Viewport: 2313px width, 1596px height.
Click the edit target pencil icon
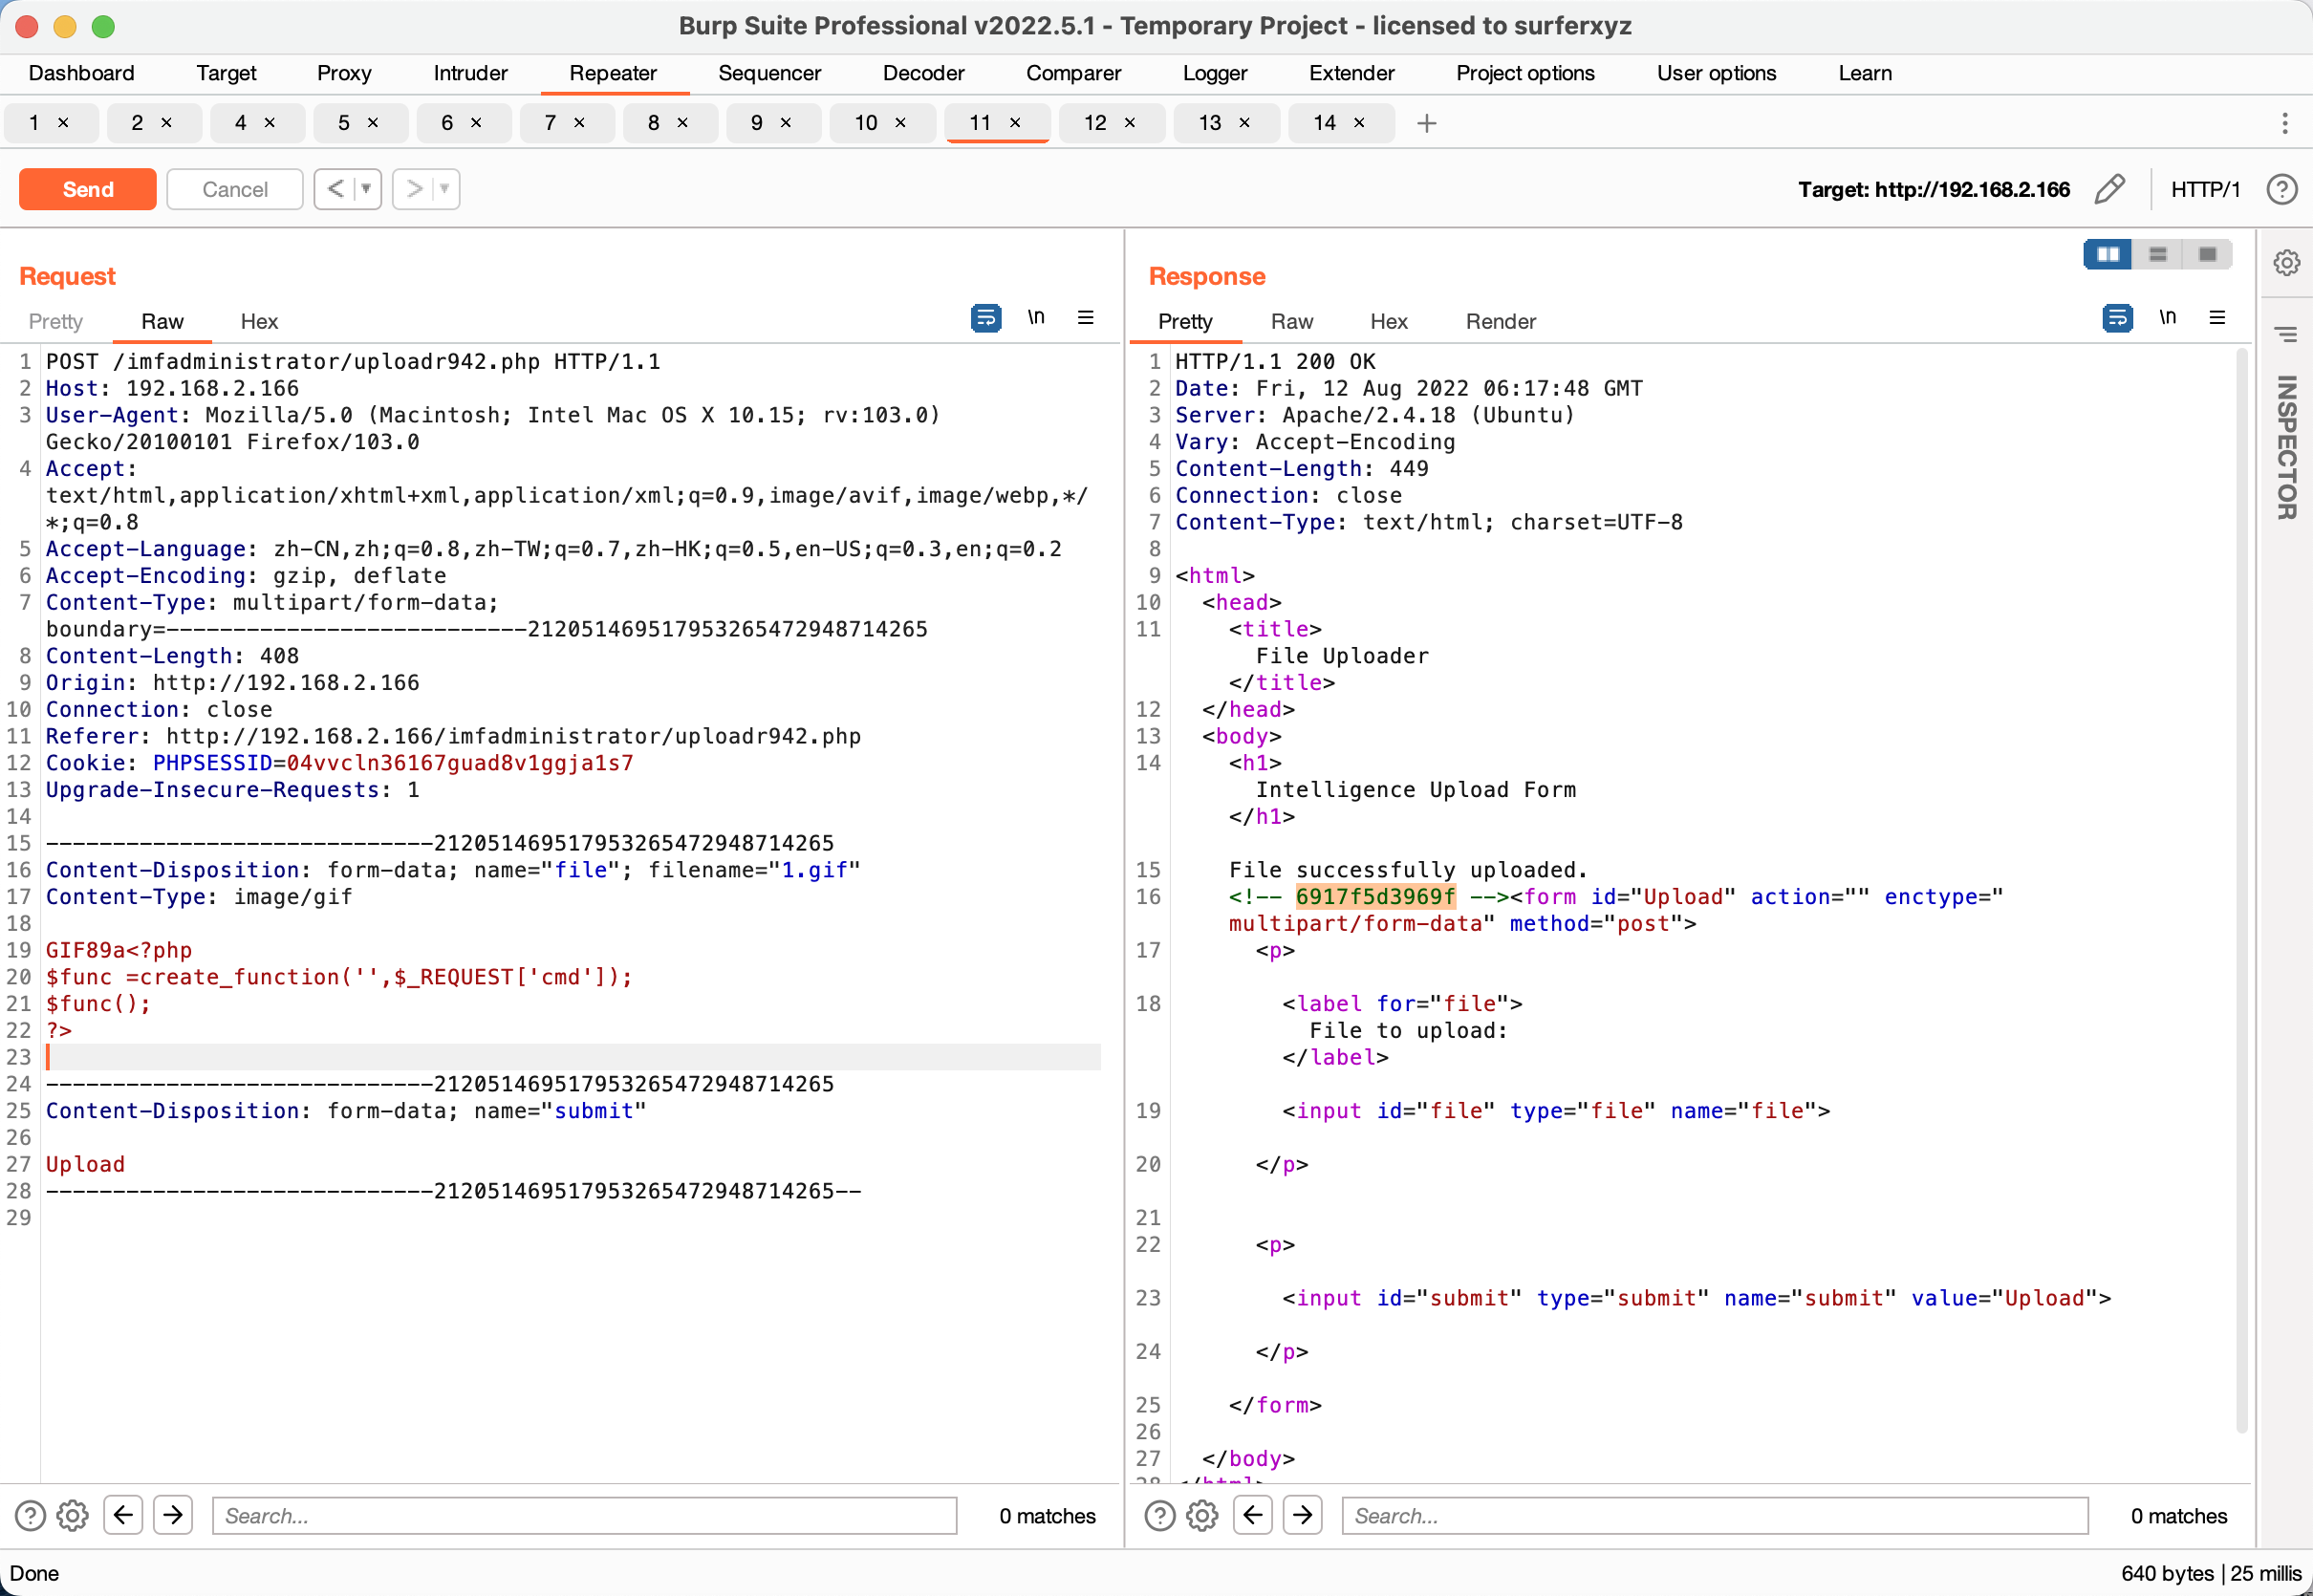tap(2109, 189)
